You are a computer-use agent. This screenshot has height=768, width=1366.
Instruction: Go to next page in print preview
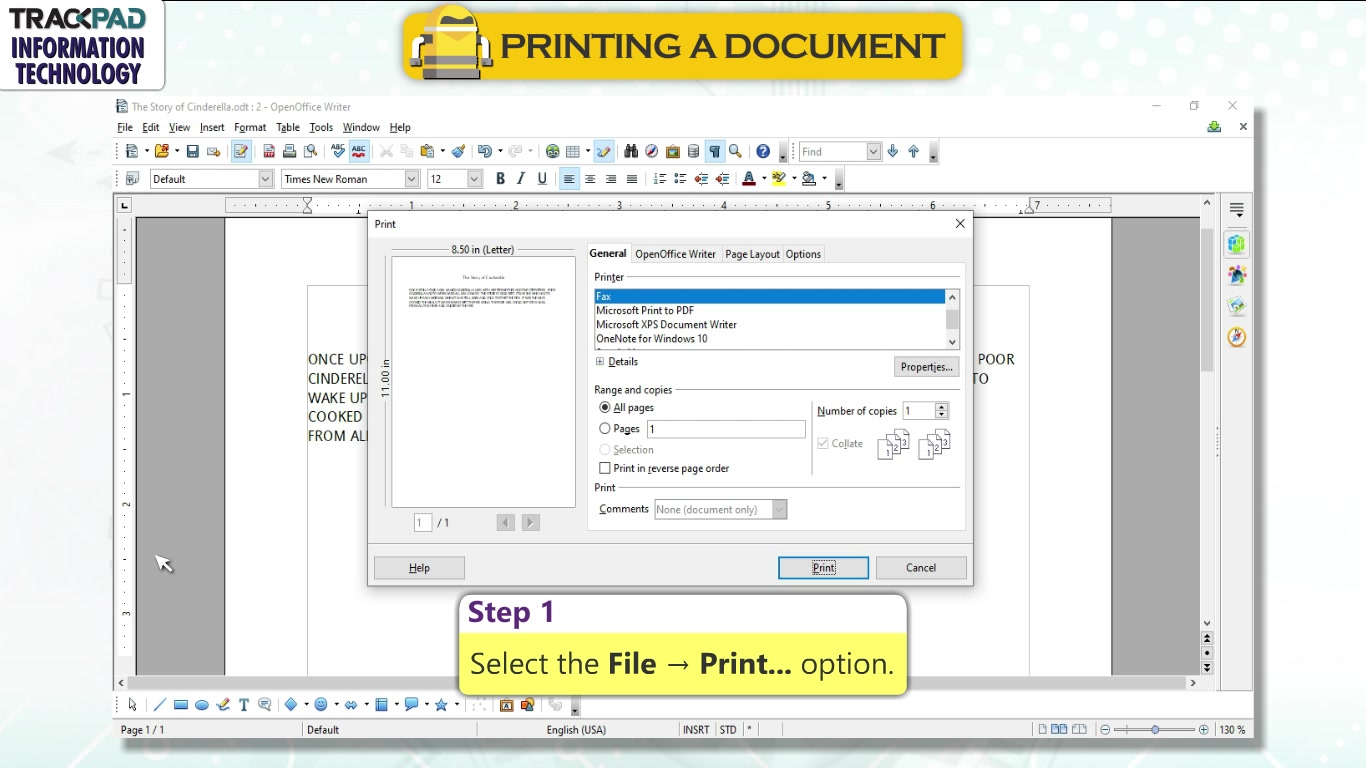pos(531,522)
